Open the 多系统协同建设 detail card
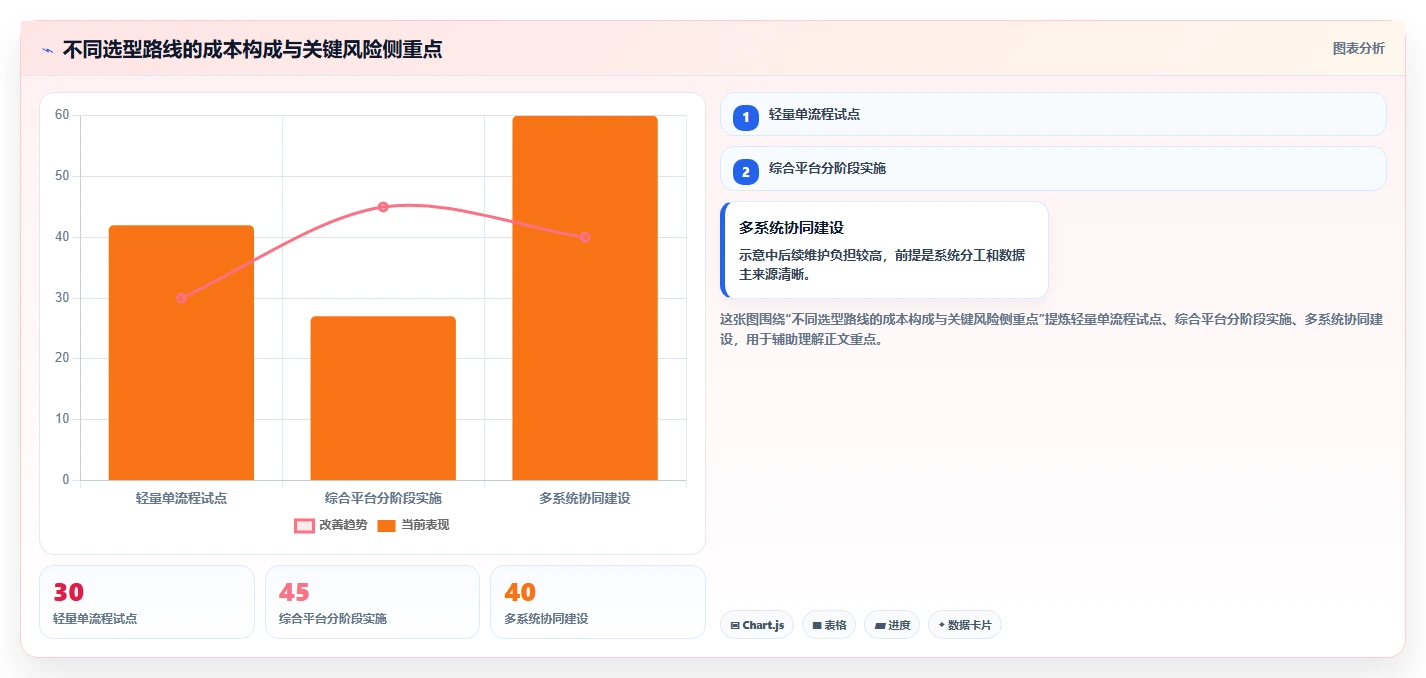Viewport: 1426px width, 678px height. (884, 250)
